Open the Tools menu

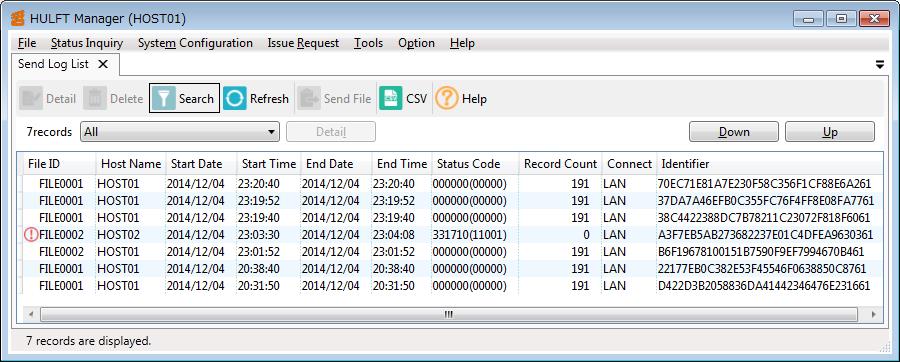pyautogui.click(x=368, y=43)
